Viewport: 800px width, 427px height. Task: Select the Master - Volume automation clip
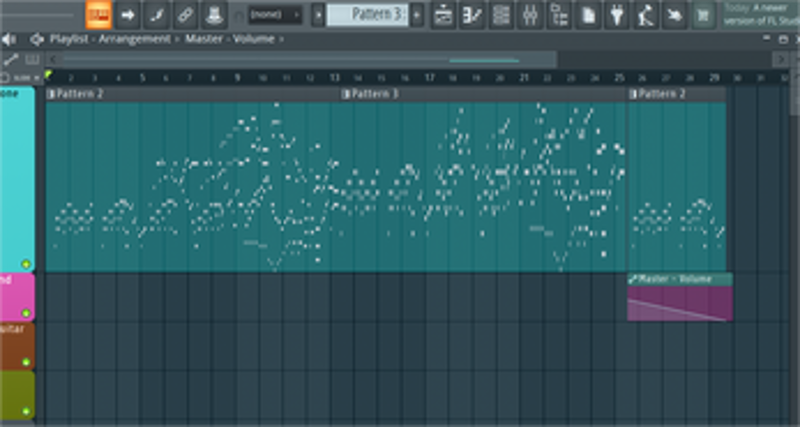[x=680, y=297]
